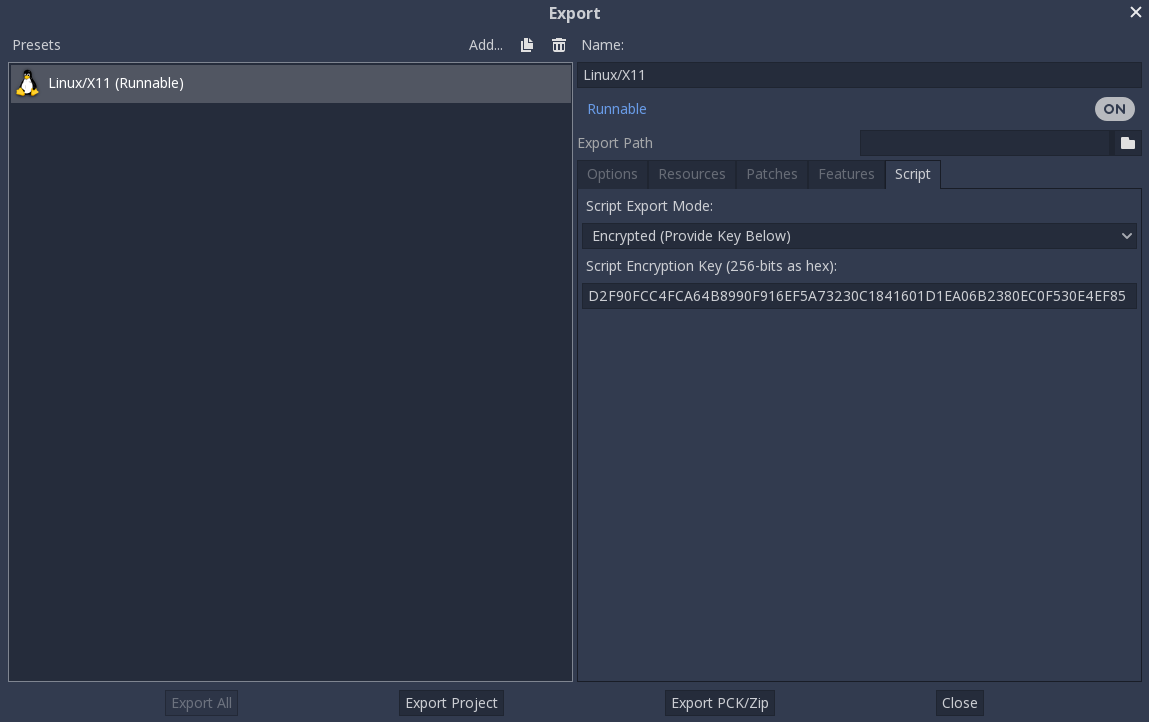1149x722 pixels.
Task: Click Add to create a new preset
Action: [486, 45]
